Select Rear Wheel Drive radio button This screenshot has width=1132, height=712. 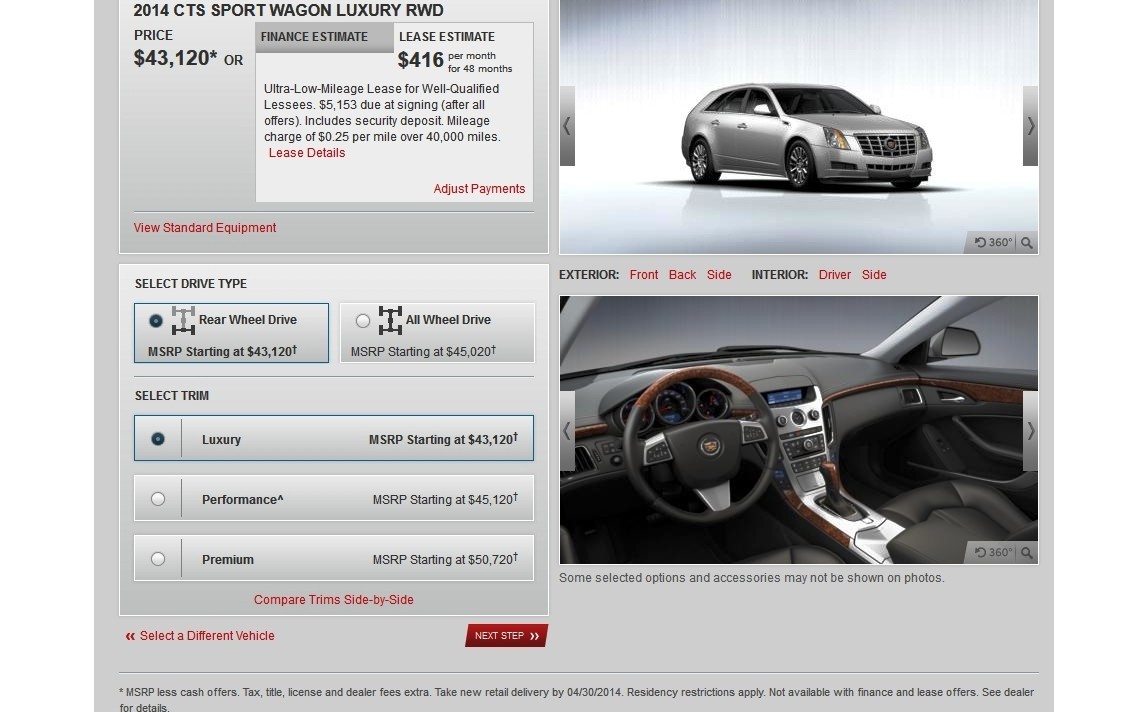[x=156, y=321]
